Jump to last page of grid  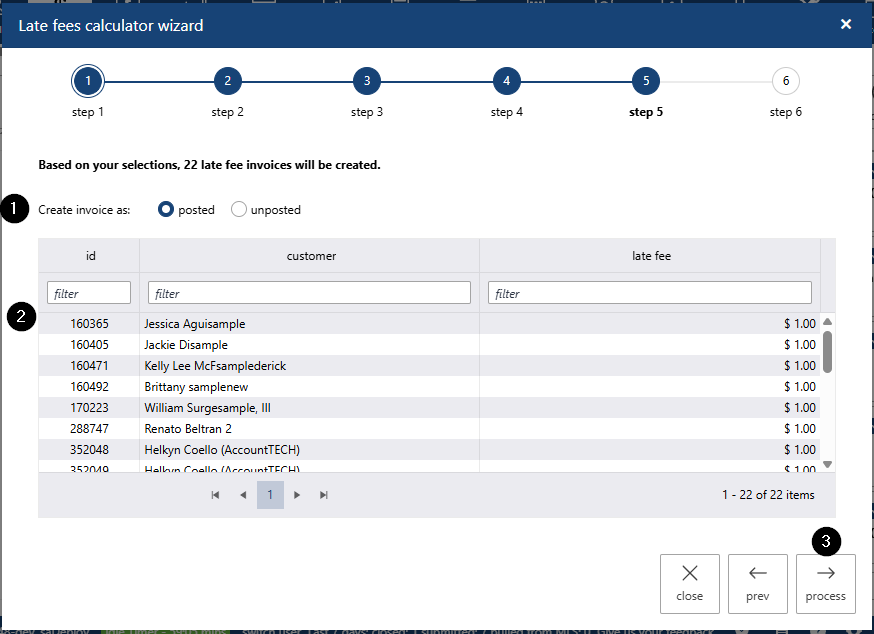[x=324, y=495]
